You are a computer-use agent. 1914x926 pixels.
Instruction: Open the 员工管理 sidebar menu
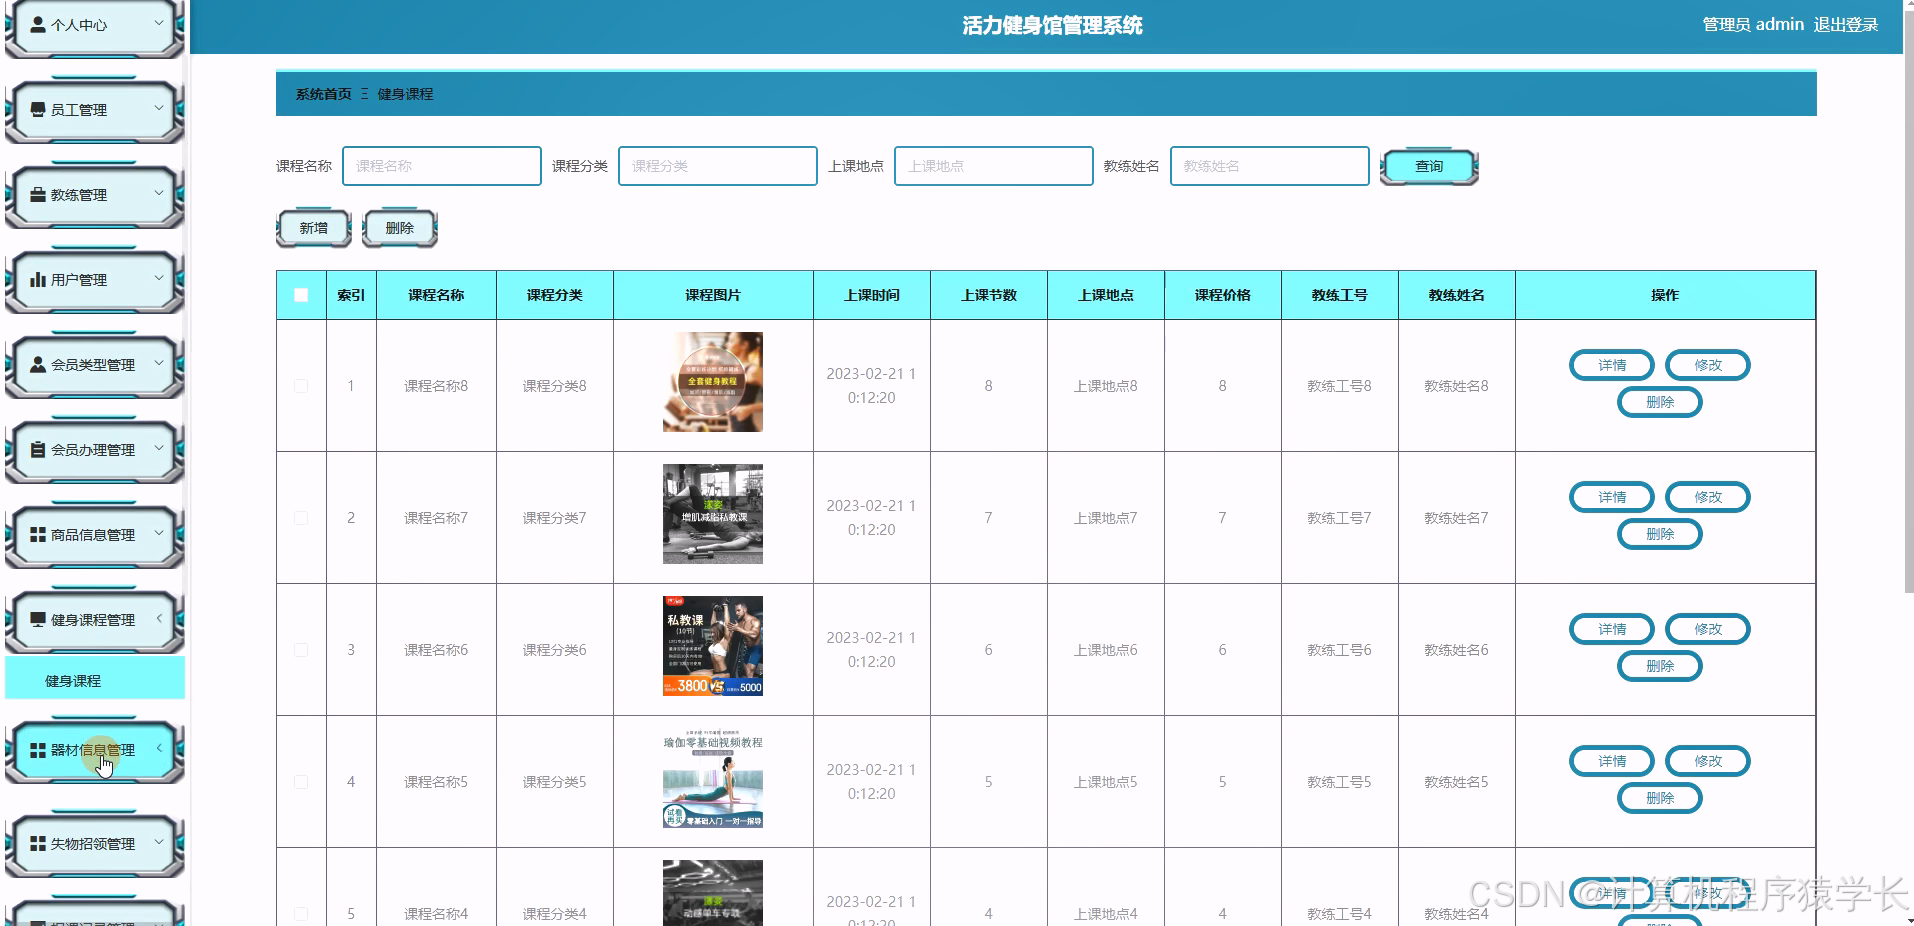coord(95,110)
